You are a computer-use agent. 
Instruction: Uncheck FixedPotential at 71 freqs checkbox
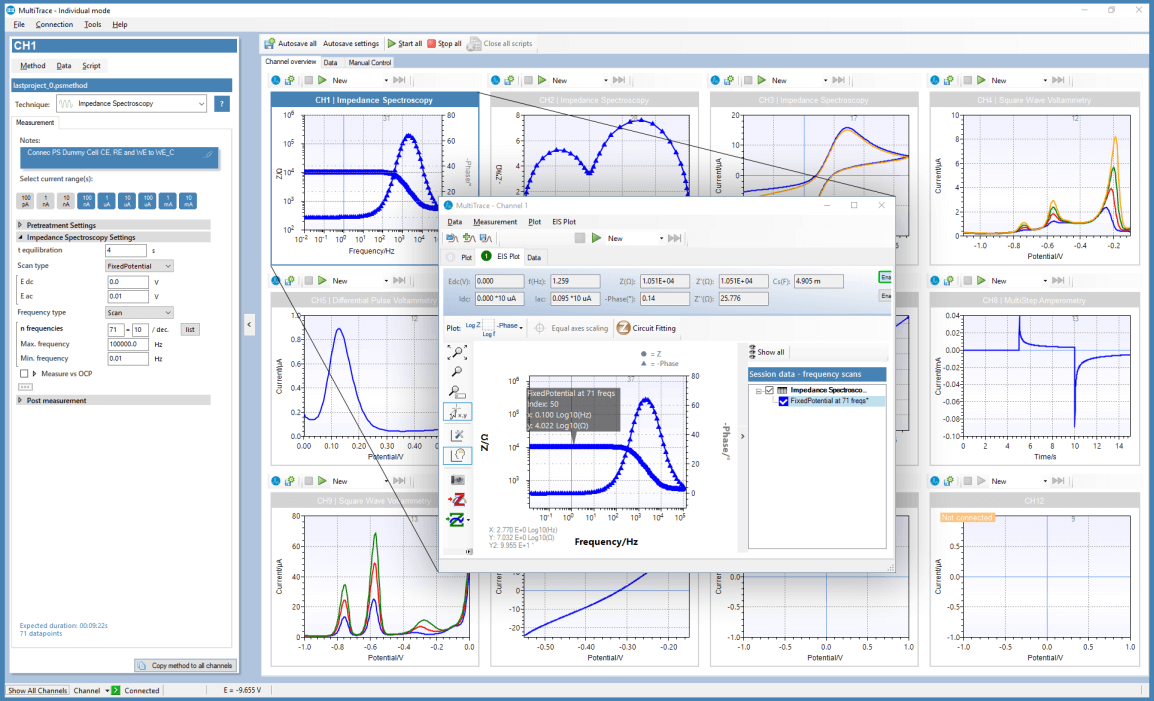(x=783, y=401)
